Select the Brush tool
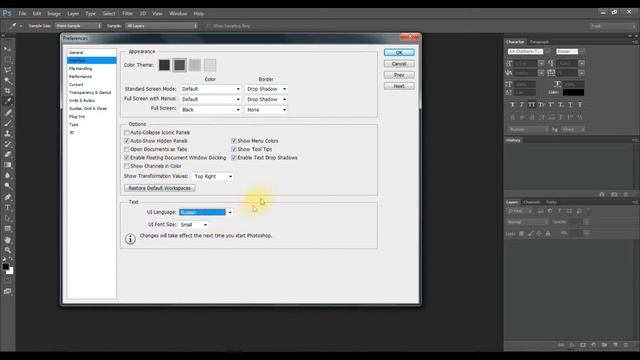Image resolution: width=640 pixels, height=360 pixels. click(x=8, y=123)
